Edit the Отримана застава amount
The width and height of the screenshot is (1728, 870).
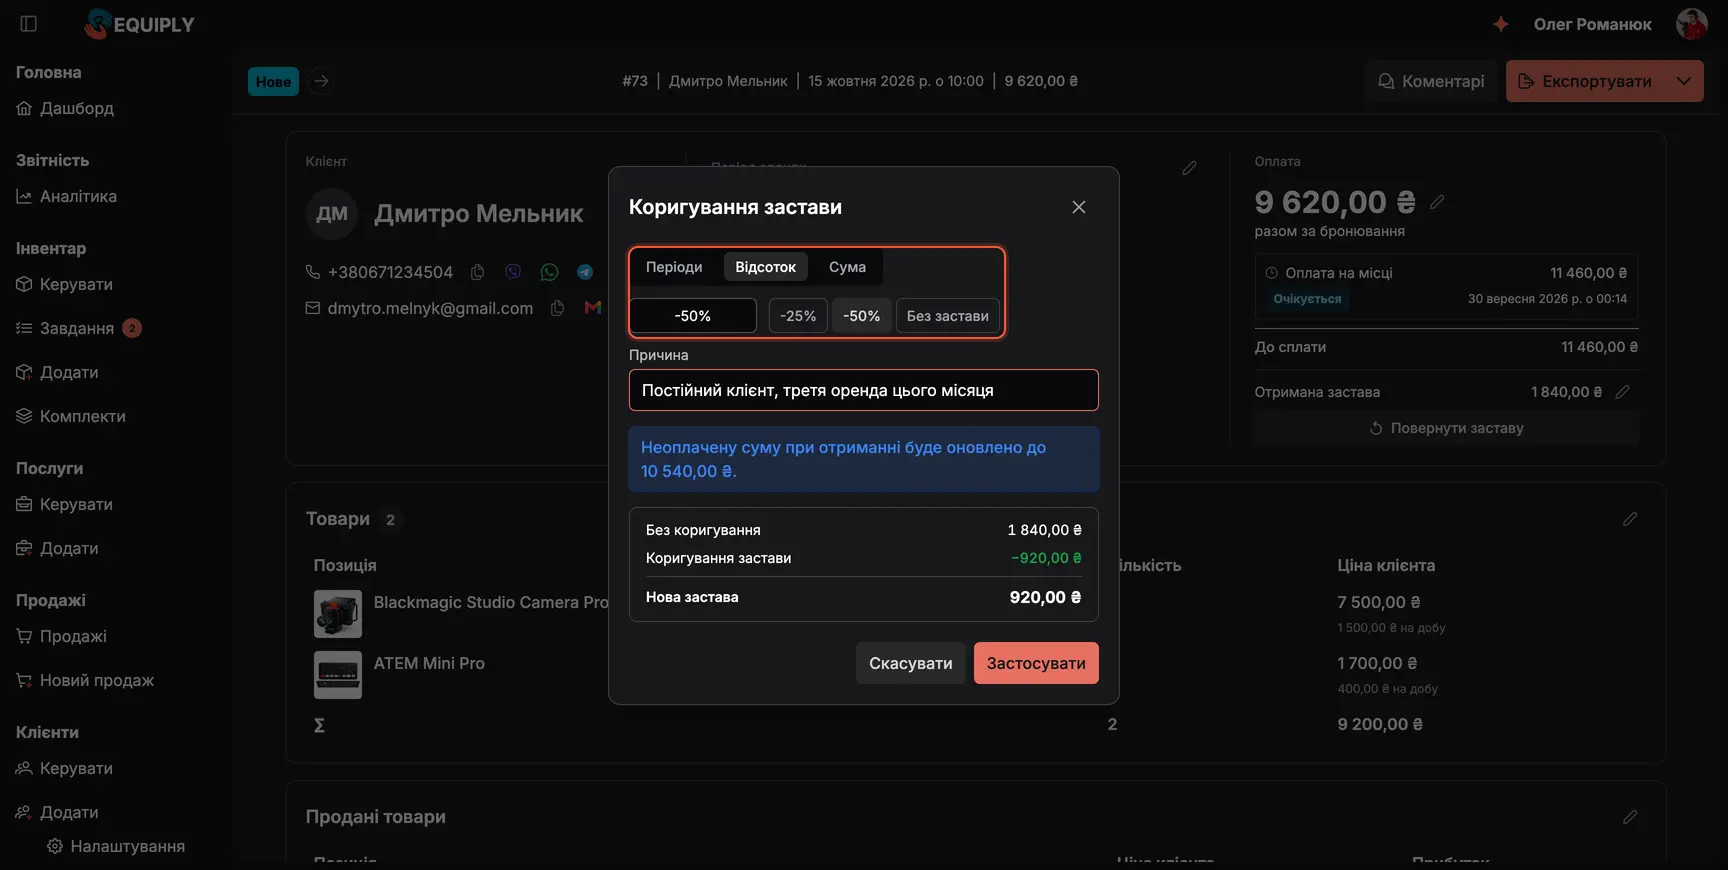tap(1622, 392)
